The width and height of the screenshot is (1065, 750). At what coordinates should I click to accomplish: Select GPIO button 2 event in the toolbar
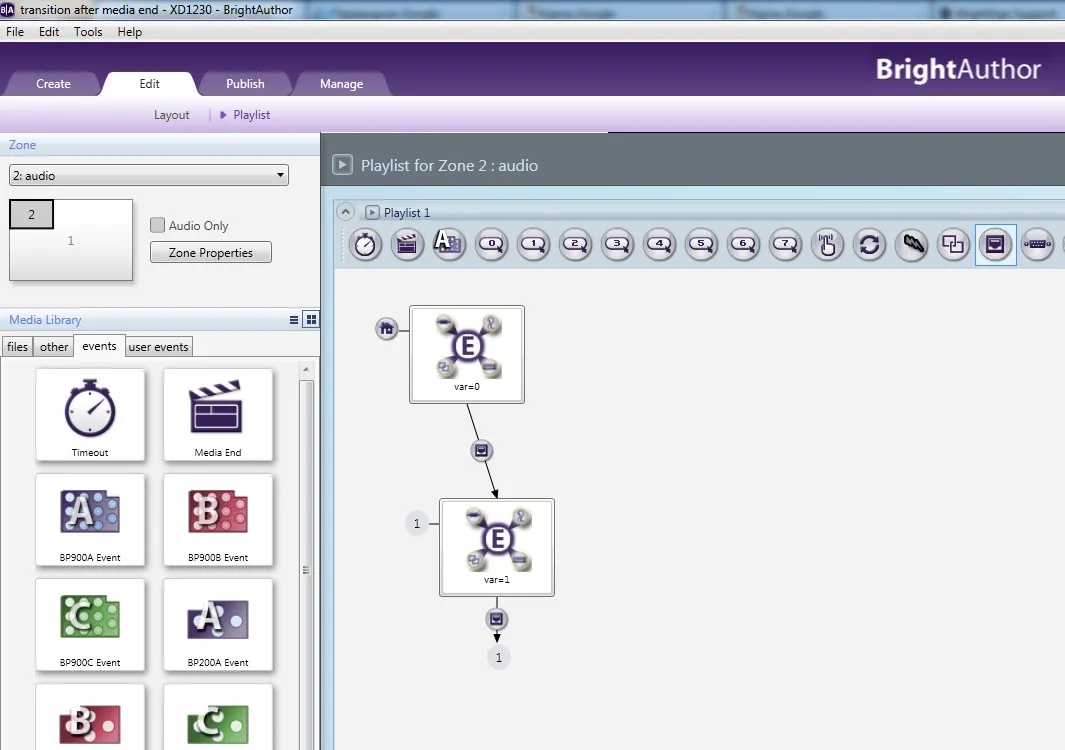pos(575,245)
